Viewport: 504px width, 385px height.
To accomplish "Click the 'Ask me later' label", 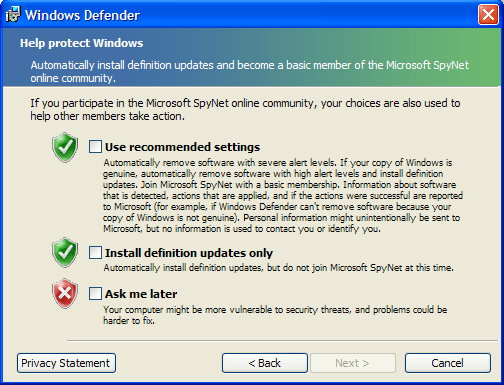I will (x=141, y=294).
